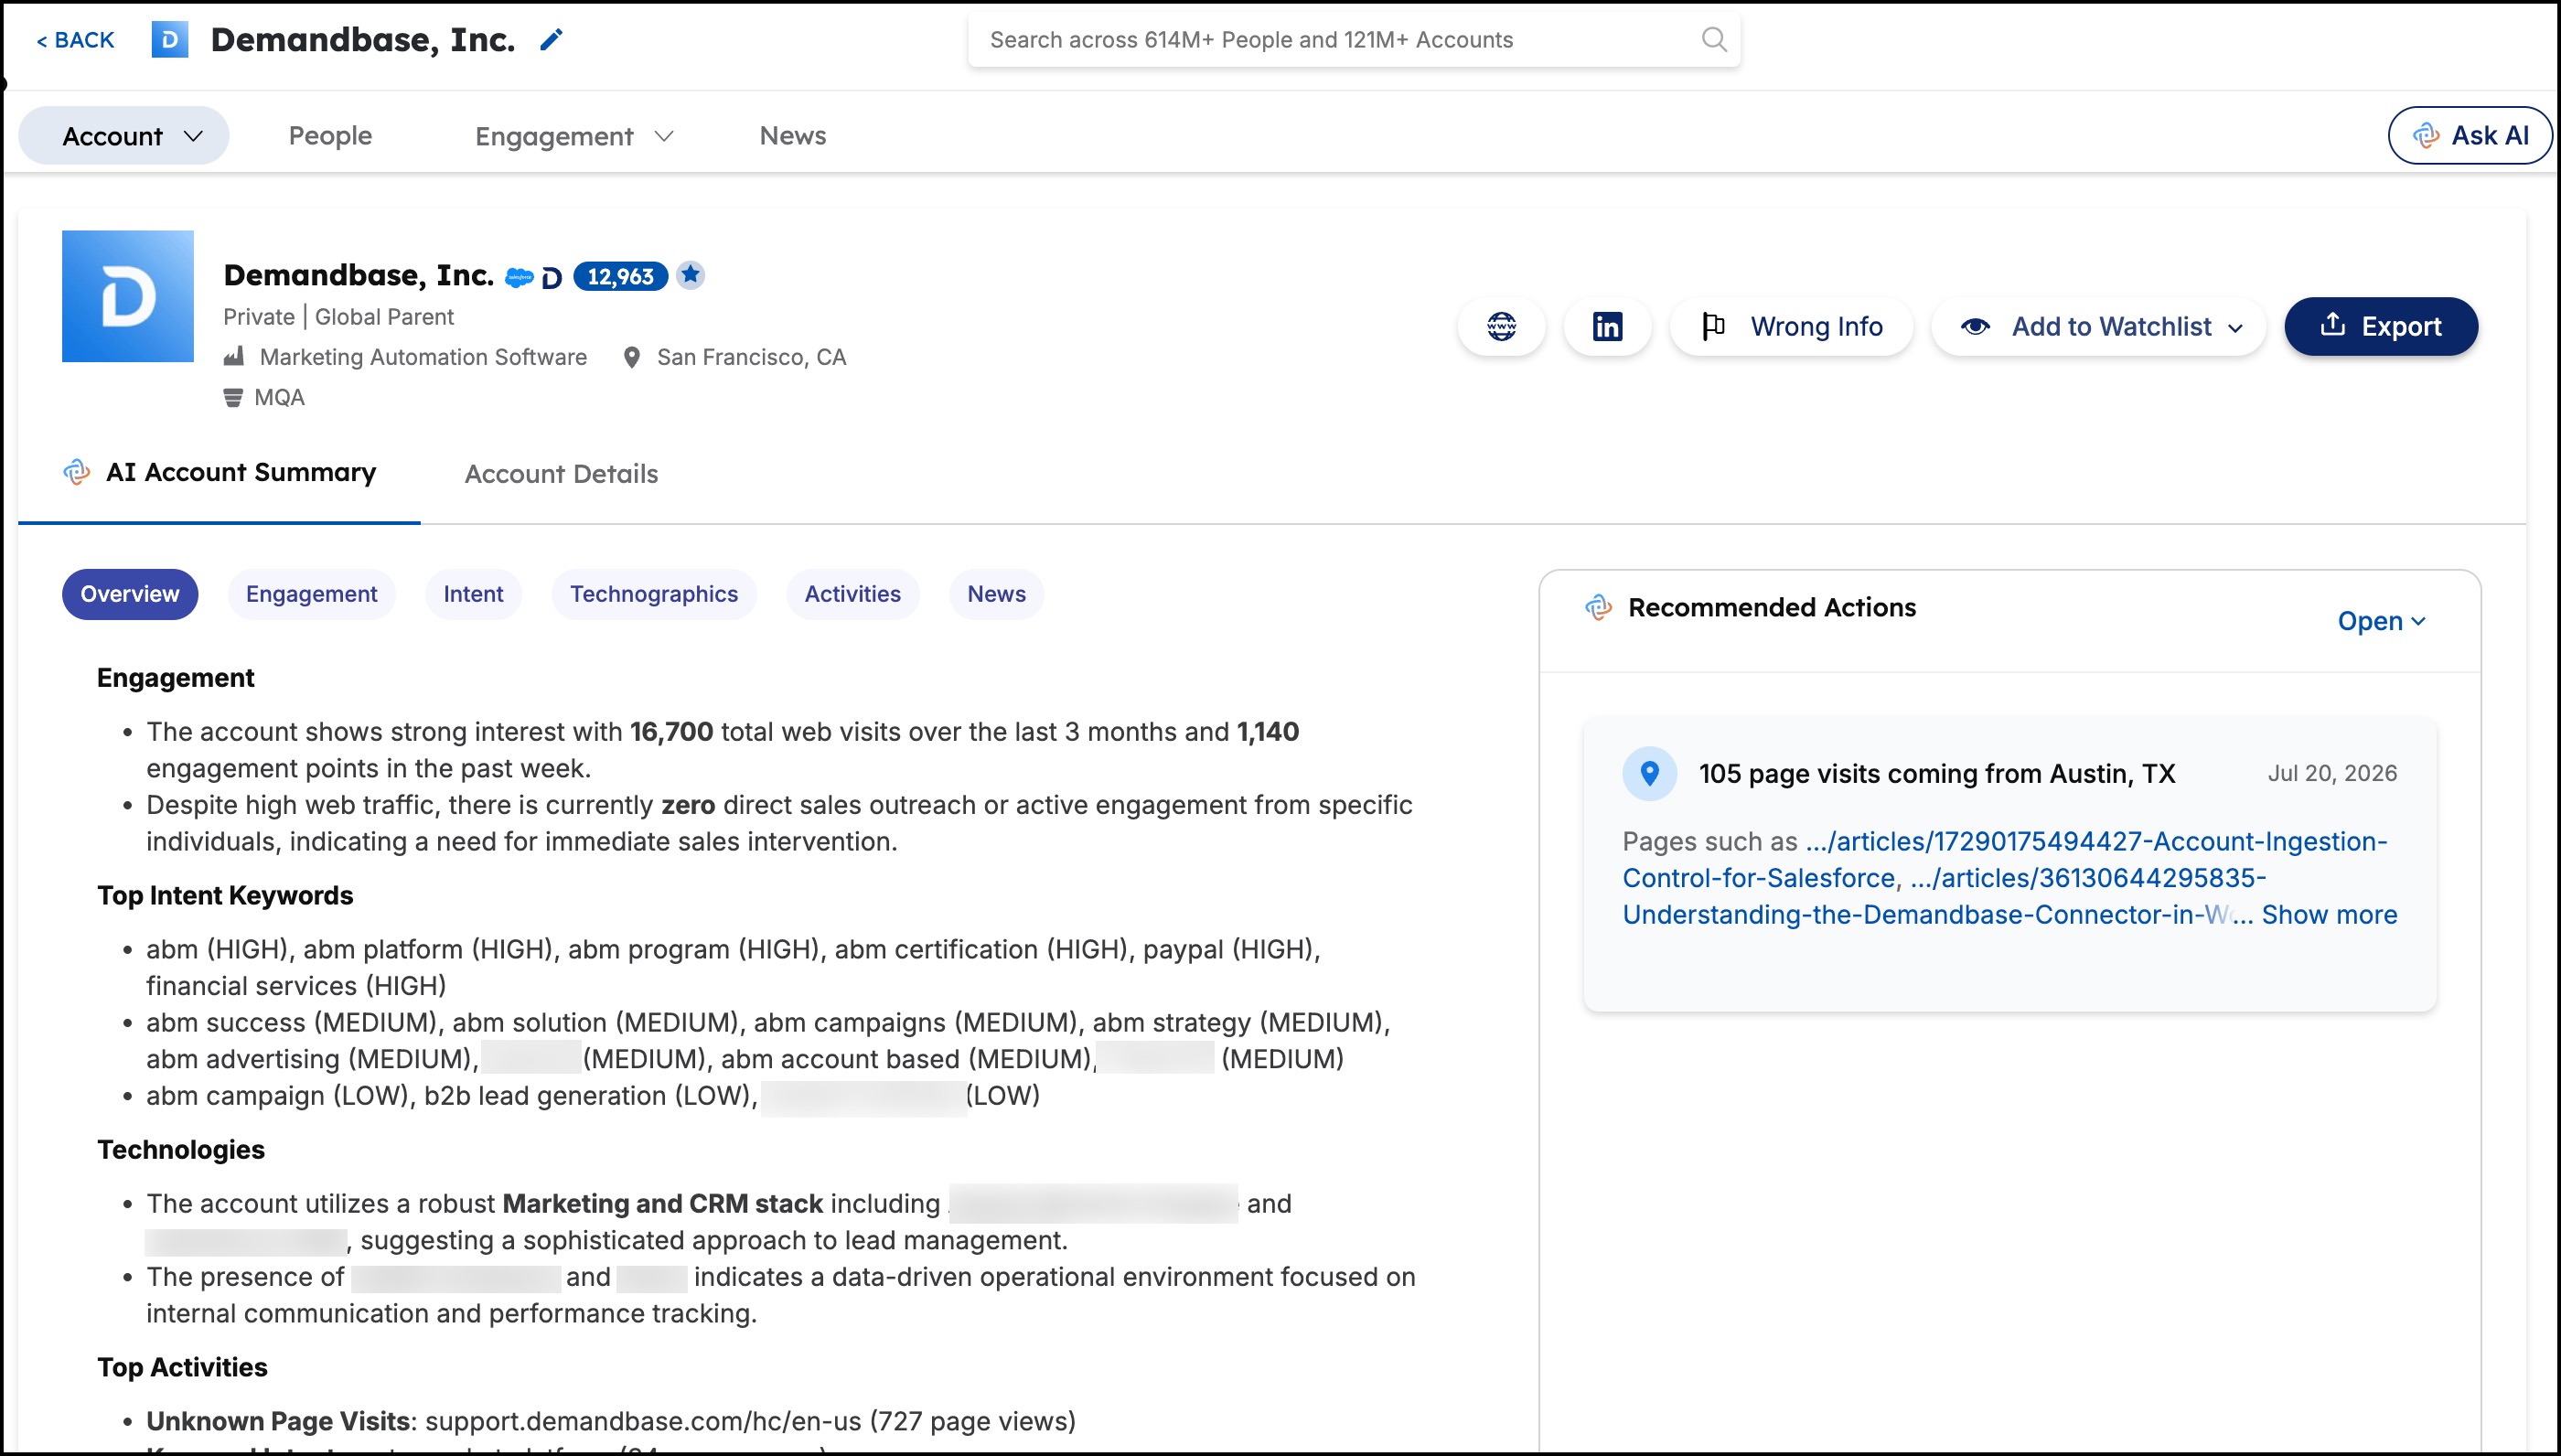Click the industry icon beside Marketing Automation Software
2561x1456 pixels.
pos(234,356)
